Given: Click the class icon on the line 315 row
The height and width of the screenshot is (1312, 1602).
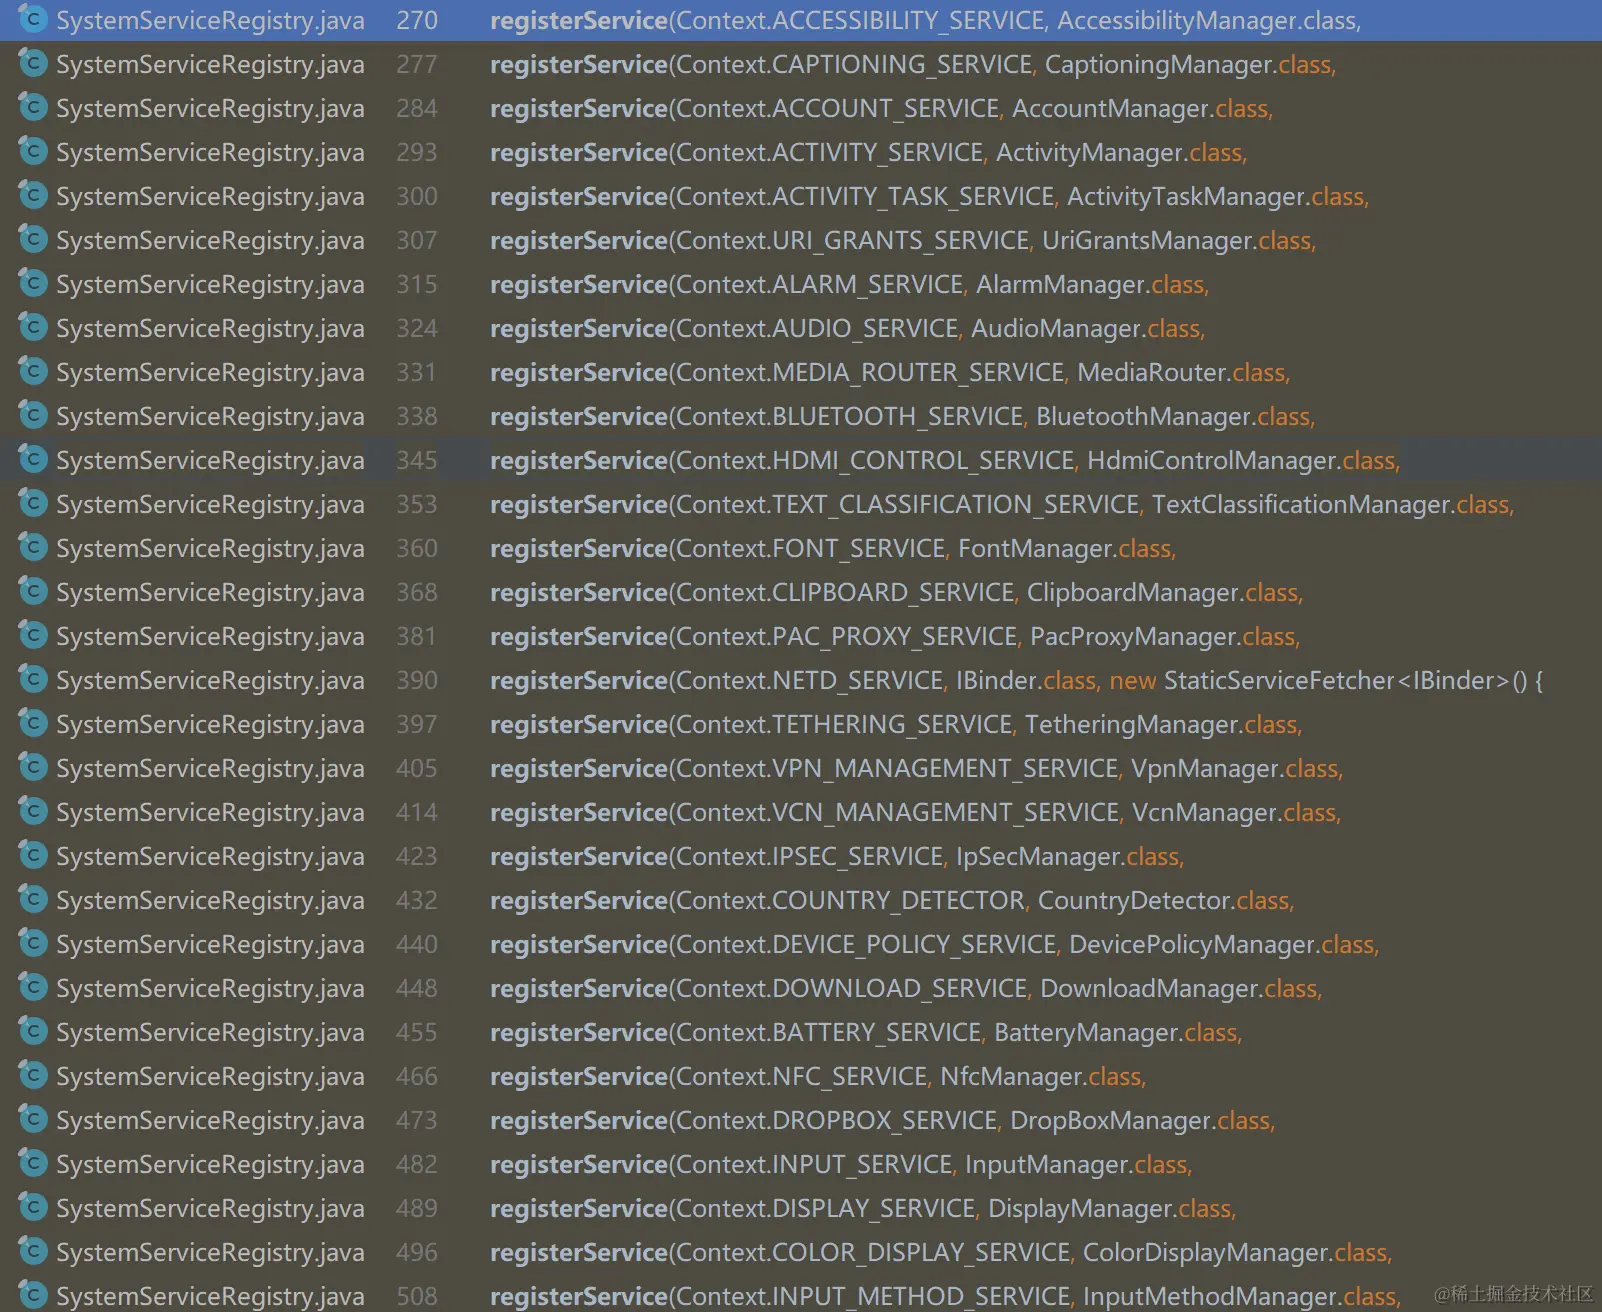Looking at the screenshot, I should (x=33, y=284).
